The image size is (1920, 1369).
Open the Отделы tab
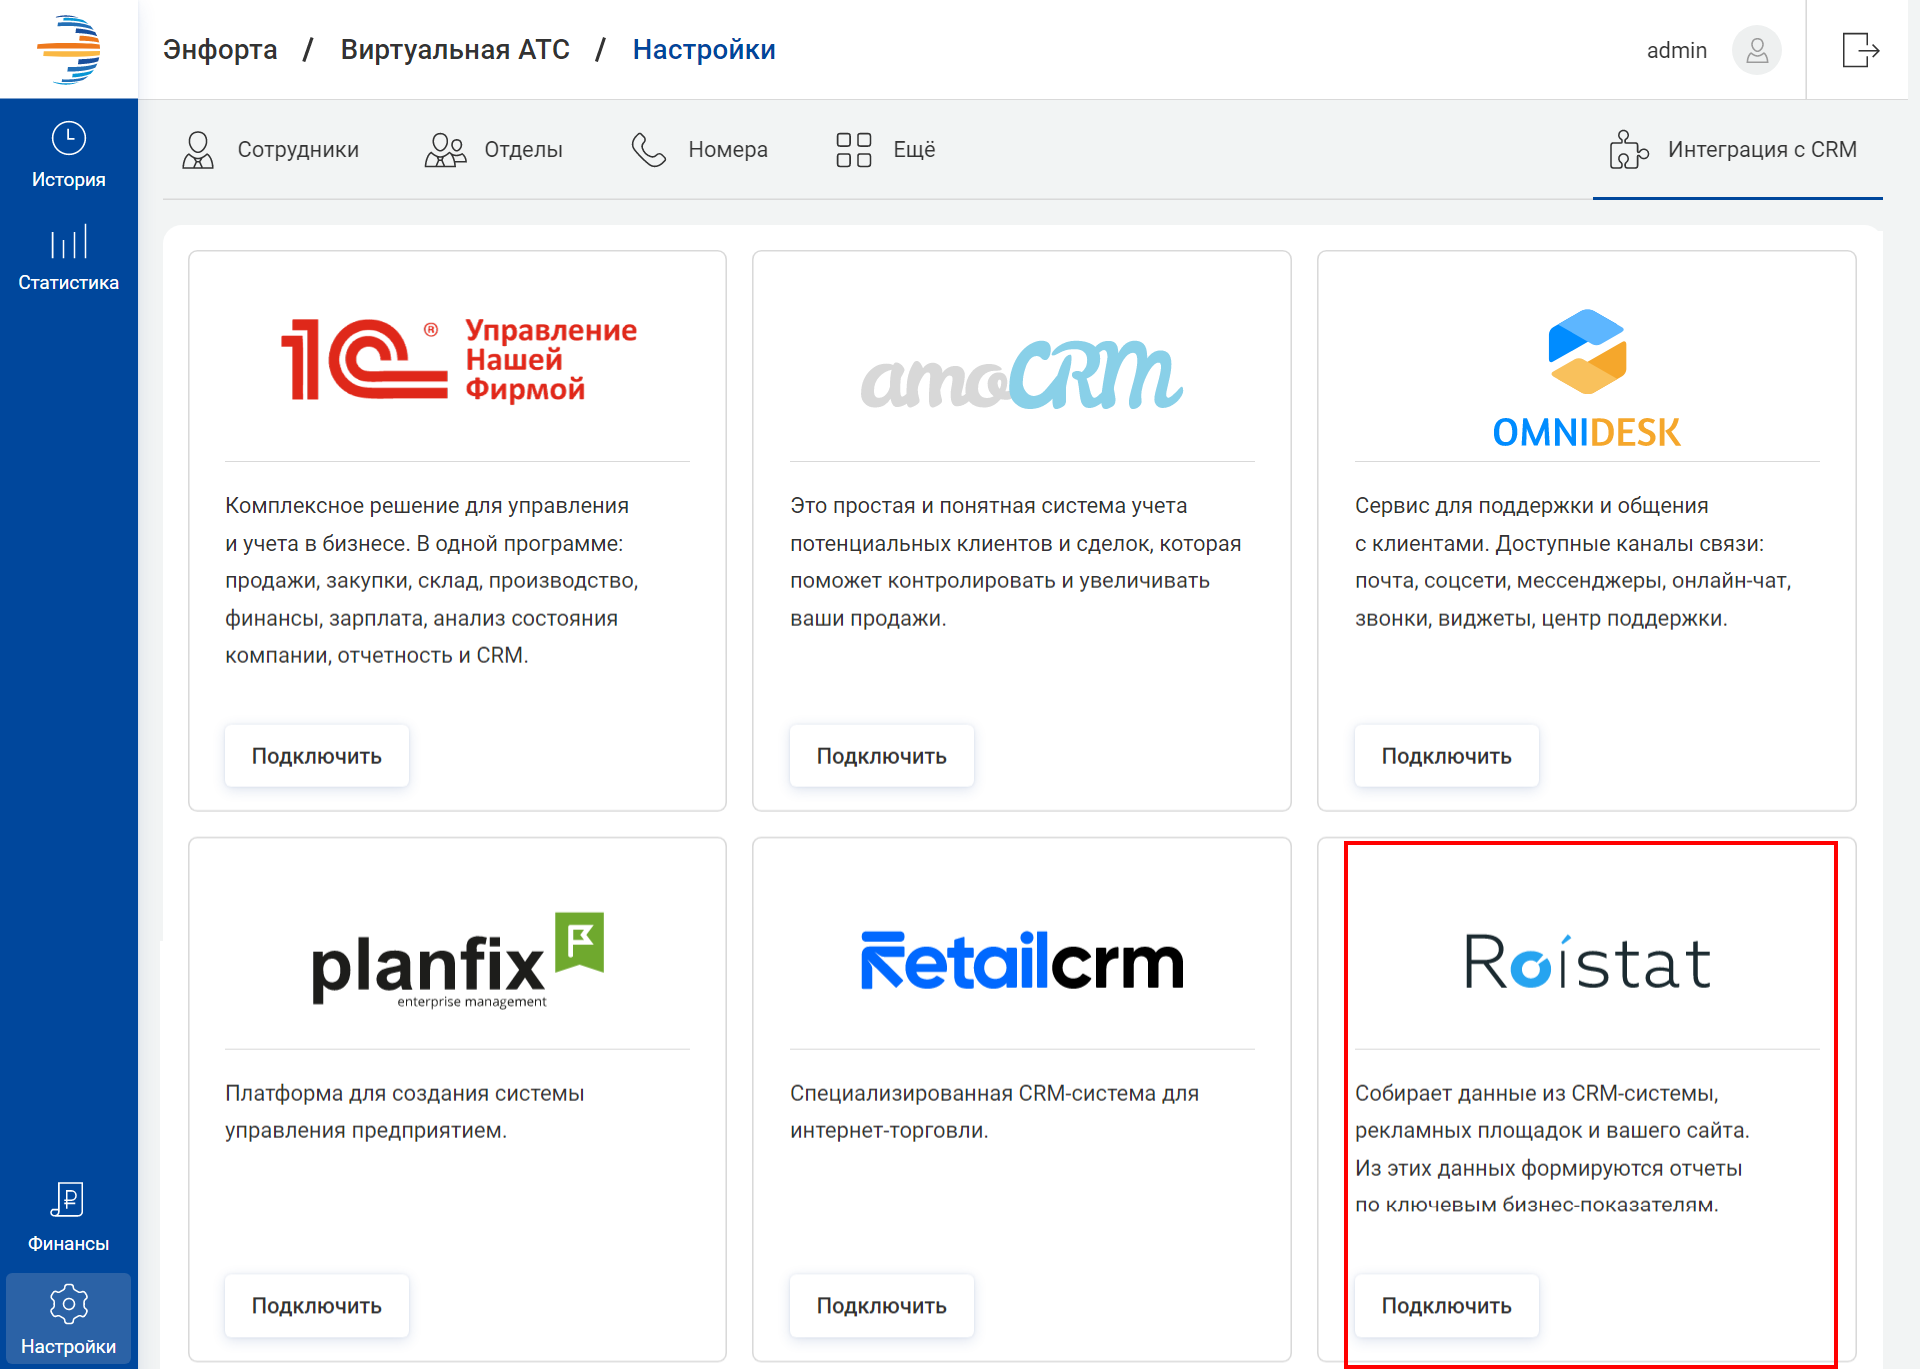click(494, 150)
